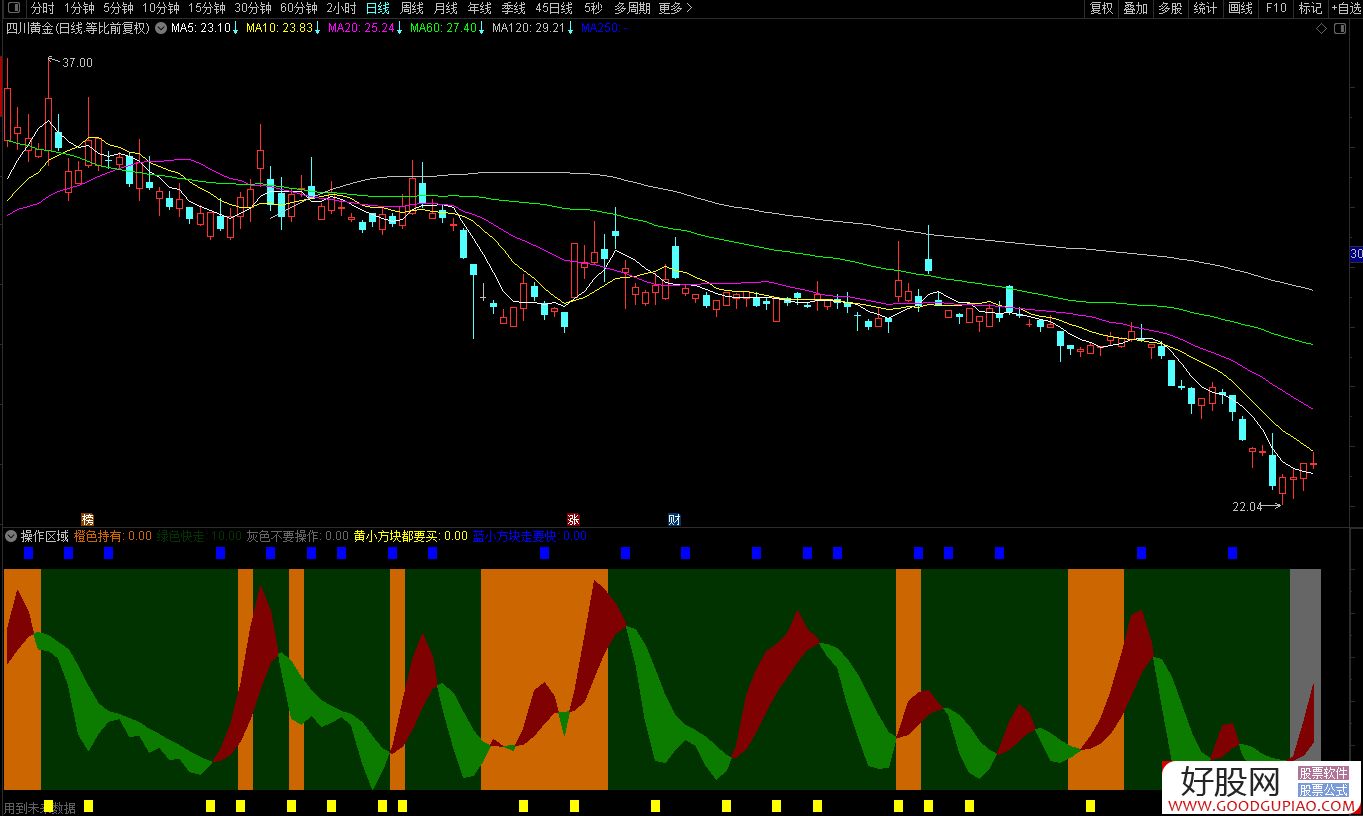Click the 绿色快走 indicator label
Screen dimensions: 1363x816
point(198,536)
